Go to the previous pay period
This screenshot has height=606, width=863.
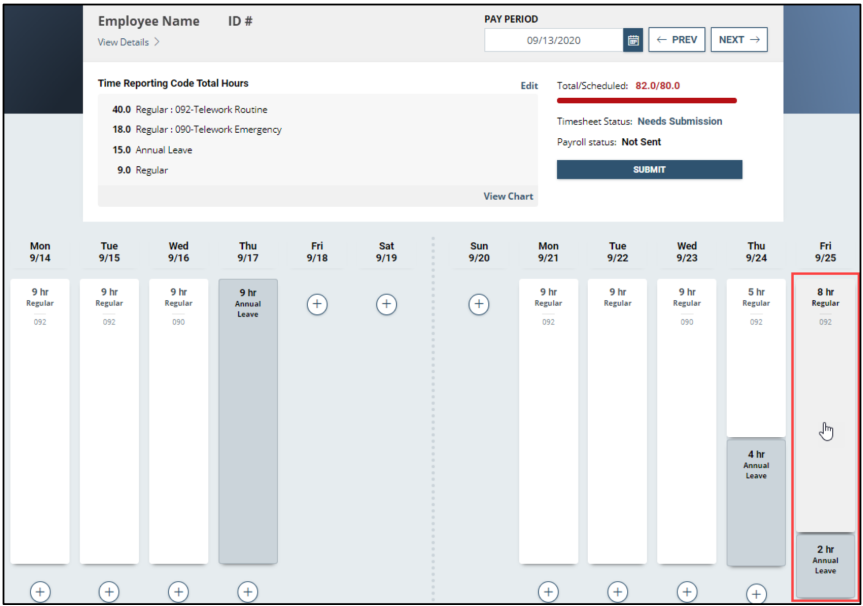(x=677, y=39)
